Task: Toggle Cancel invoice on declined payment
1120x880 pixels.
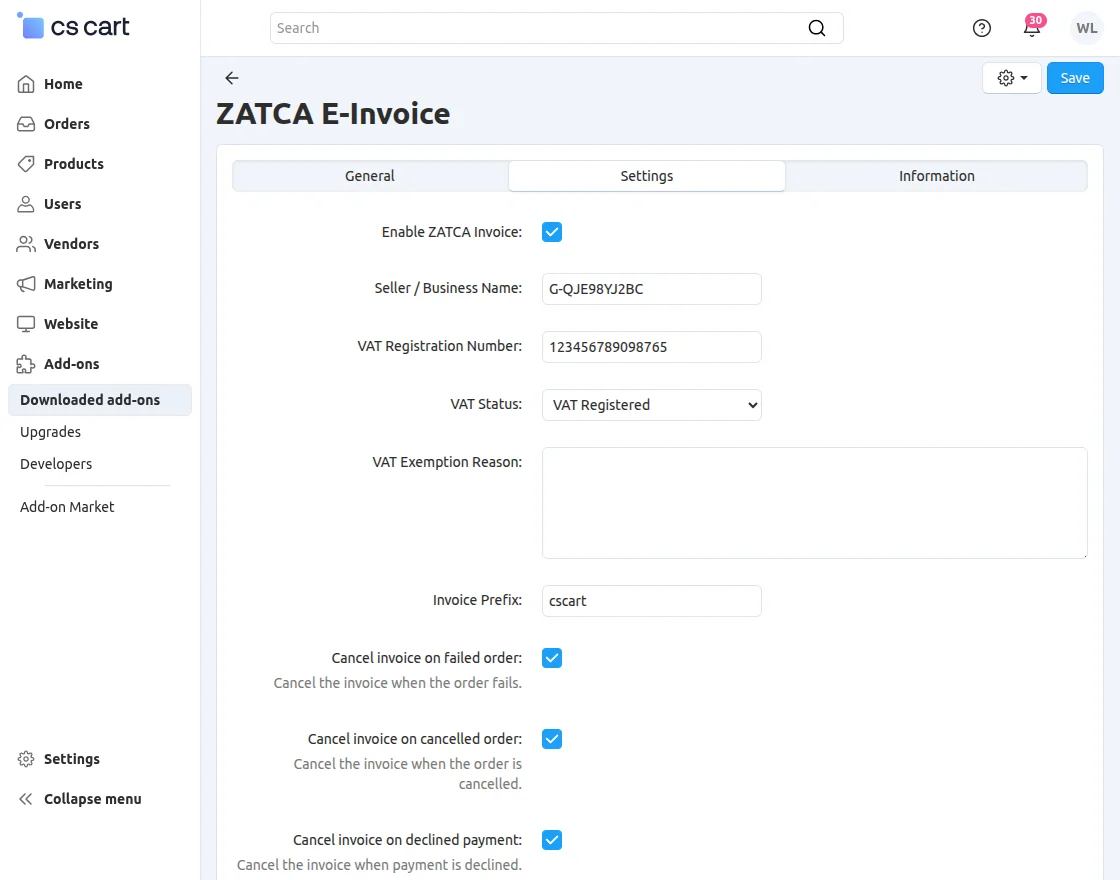Action: click(552, 840)
